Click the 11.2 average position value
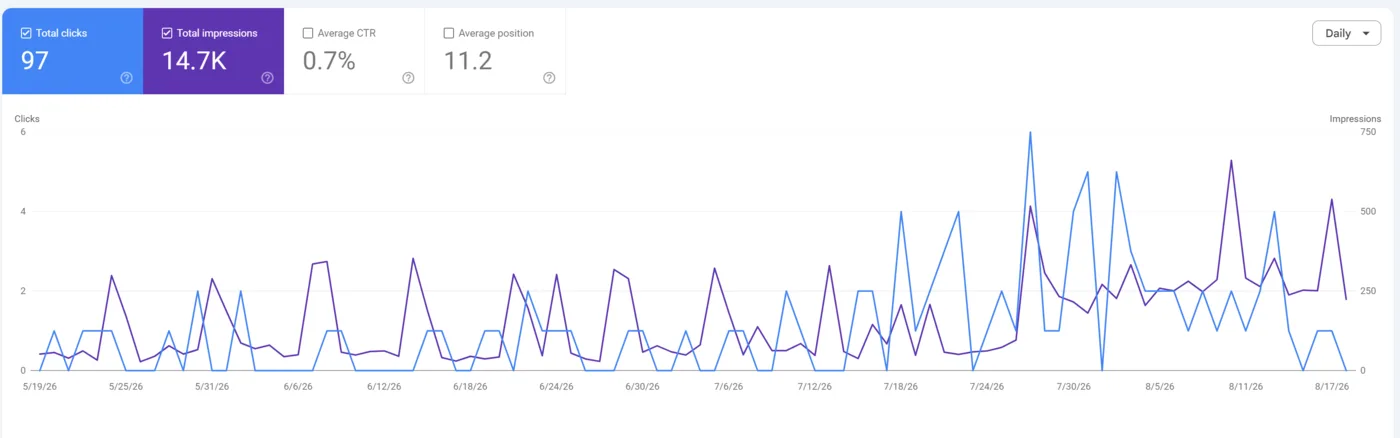The height and width of the screenshot is (438, 1400). 468,61
